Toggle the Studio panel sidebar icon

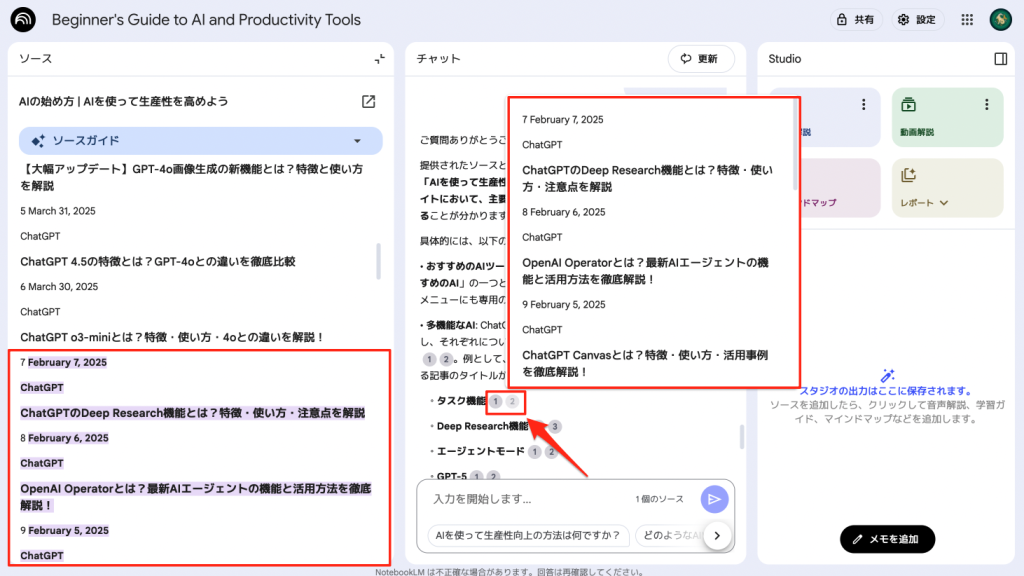1000,59
